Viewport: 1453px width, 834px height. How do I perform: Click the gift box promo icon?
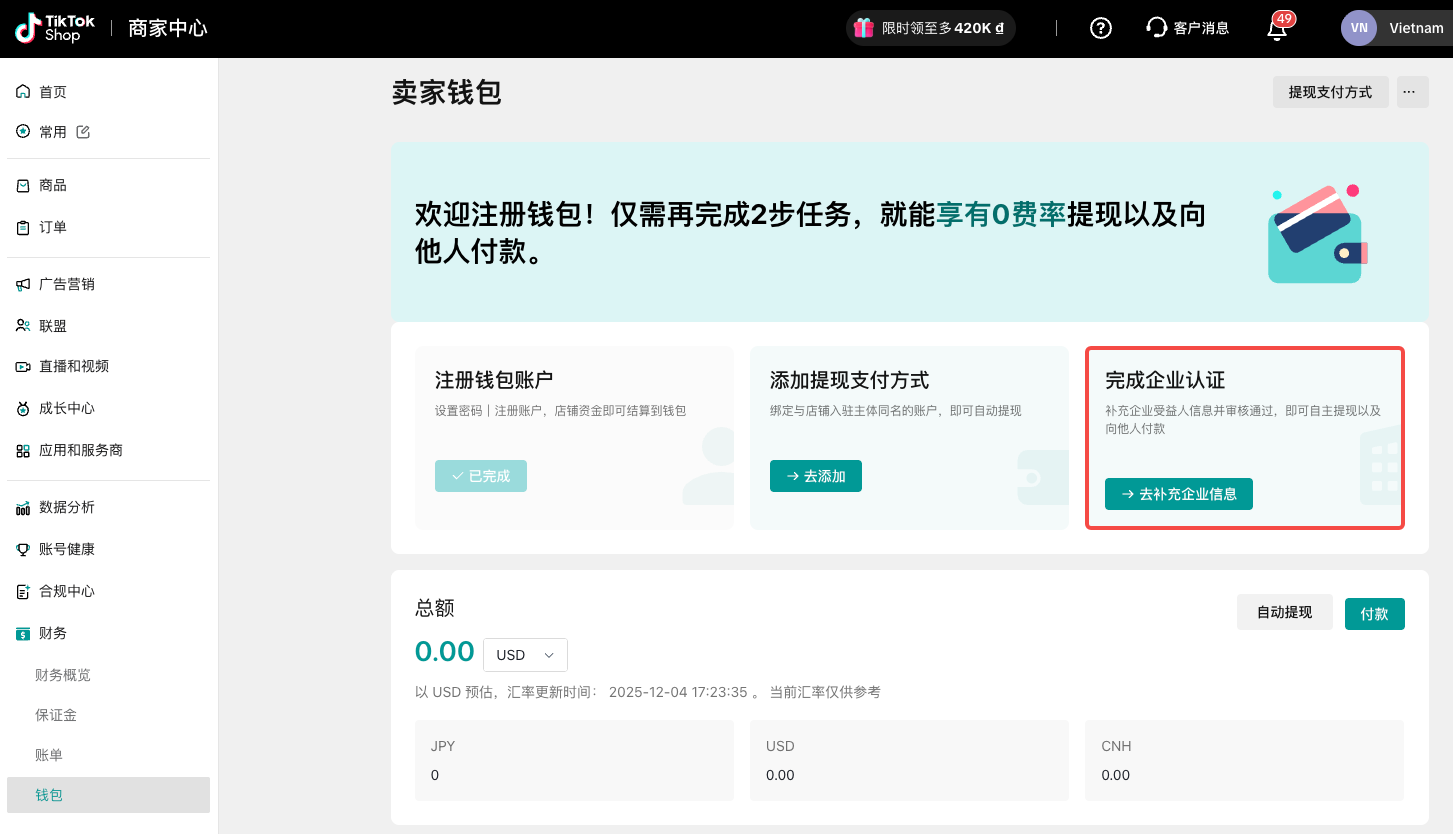(x=864, y=28)
